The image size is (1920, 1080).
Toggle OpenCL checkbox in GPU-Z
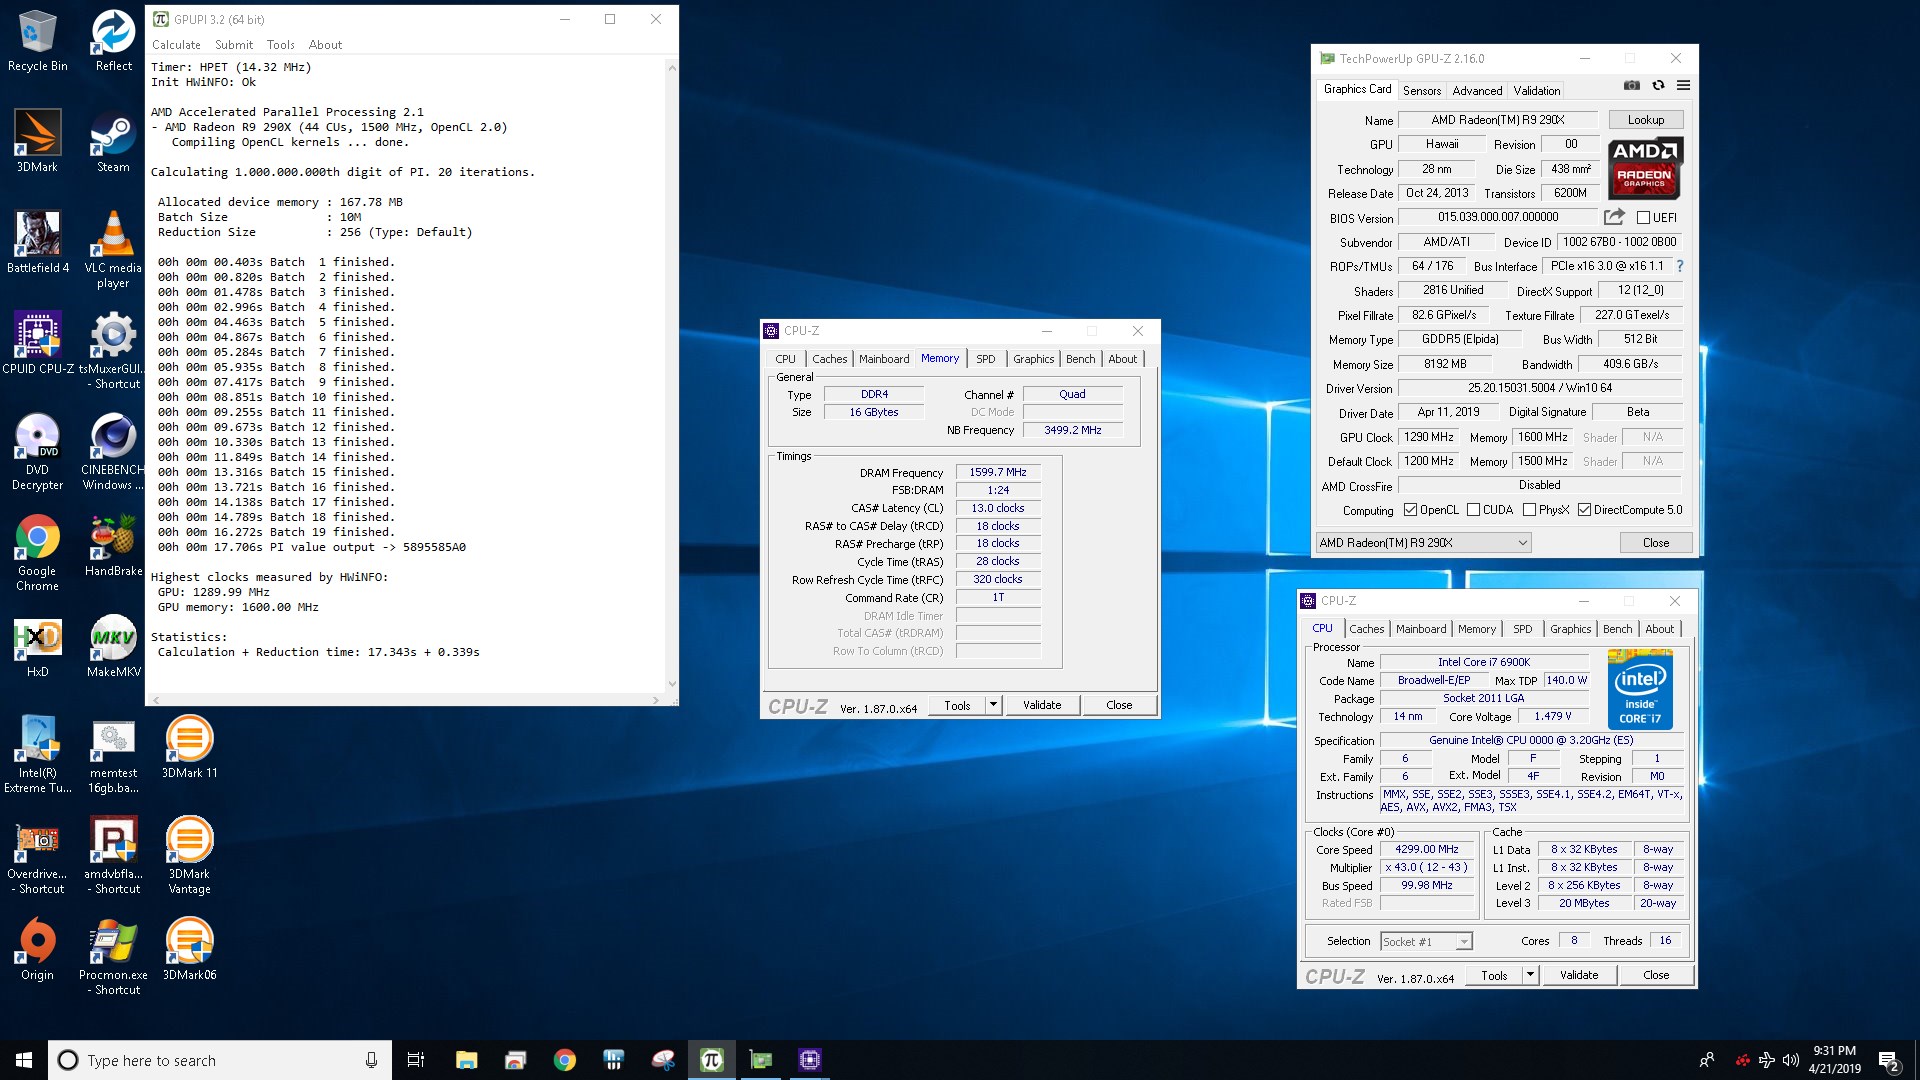[1410, 510]
